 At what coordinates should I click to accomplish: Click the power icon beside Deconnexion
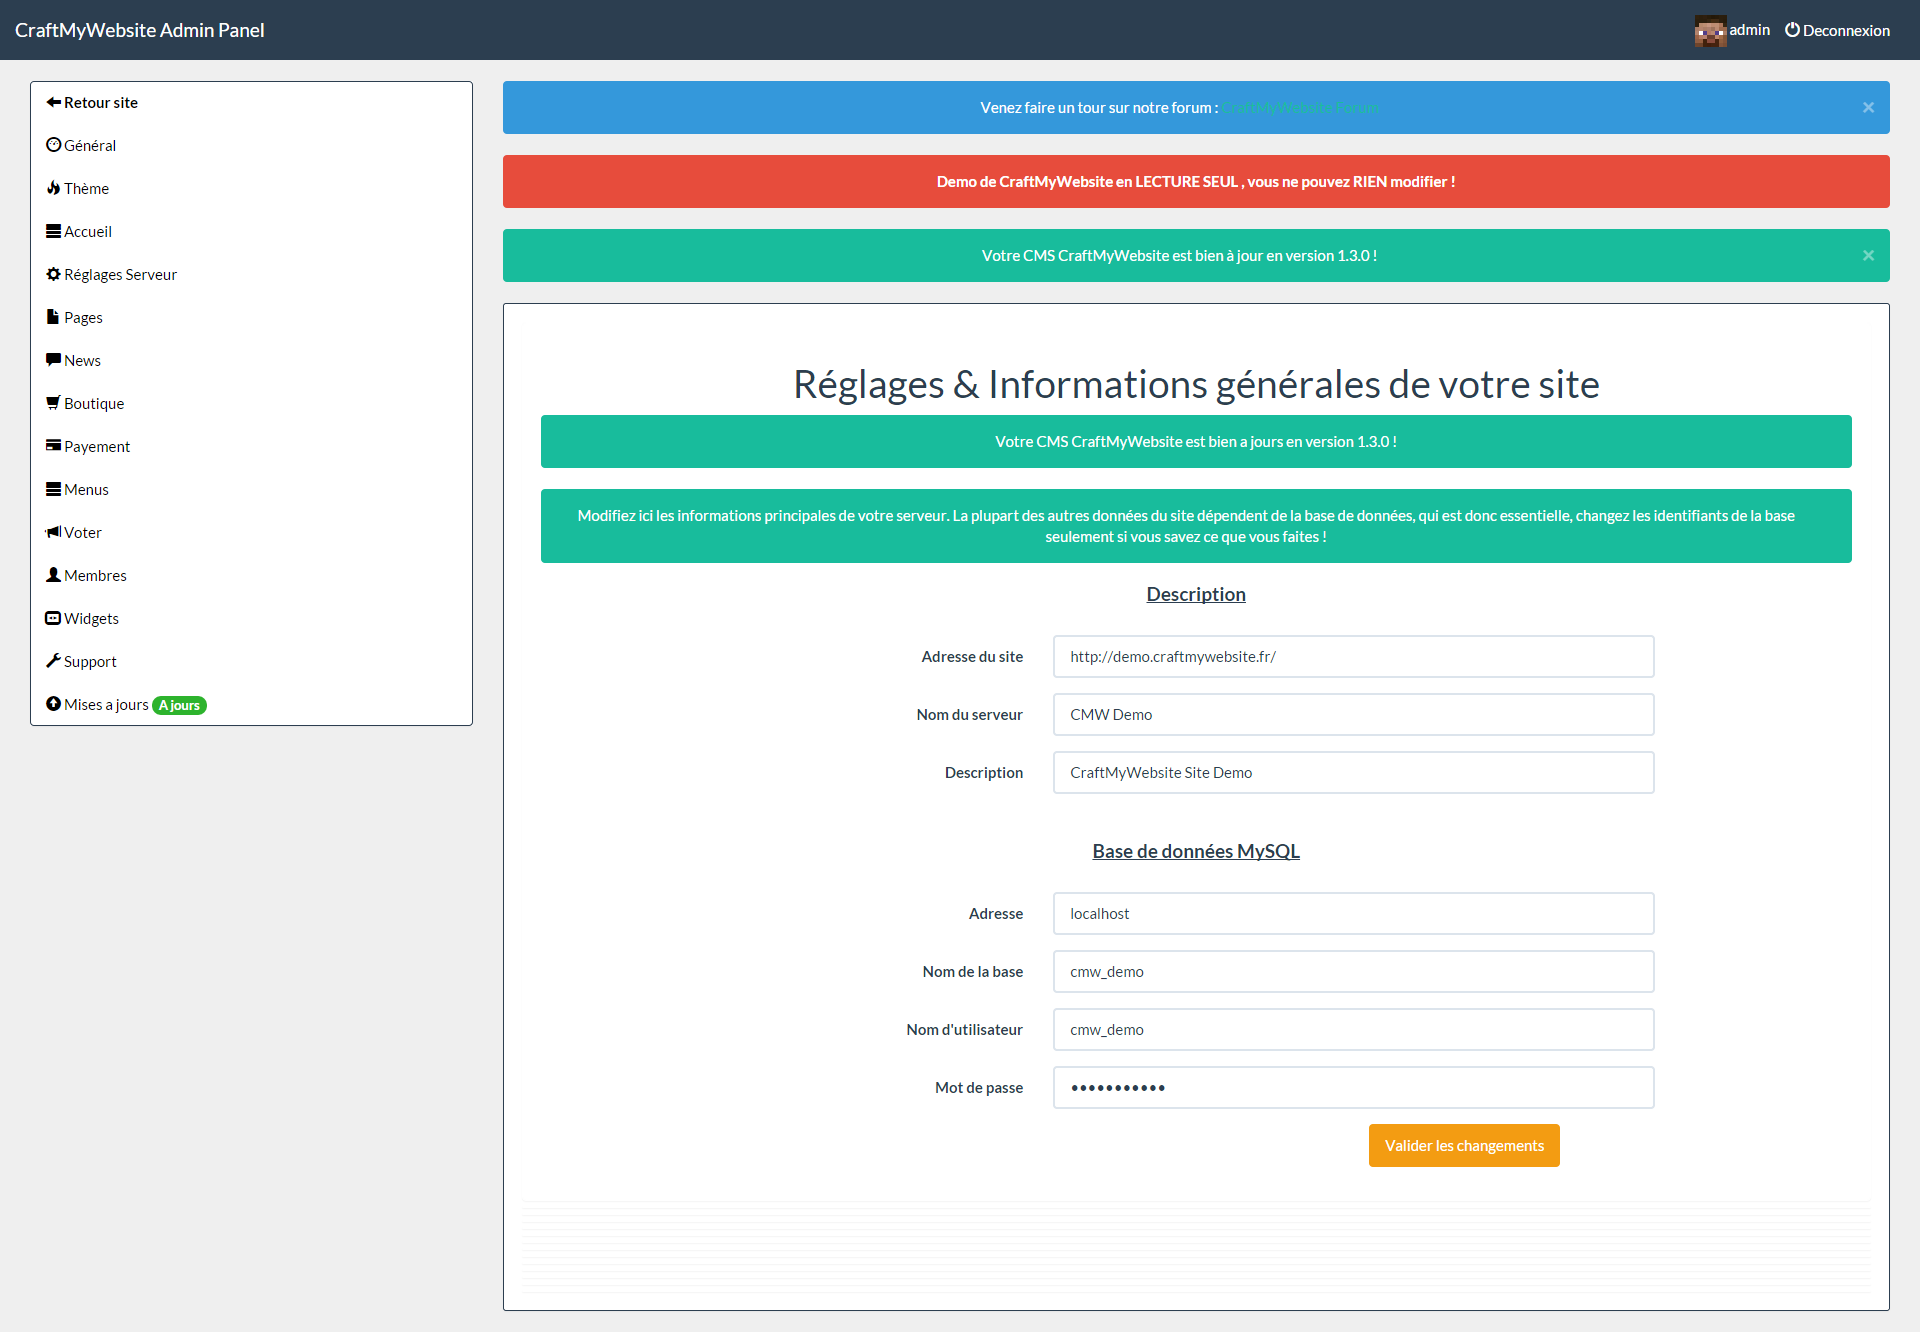[1792, 30]
